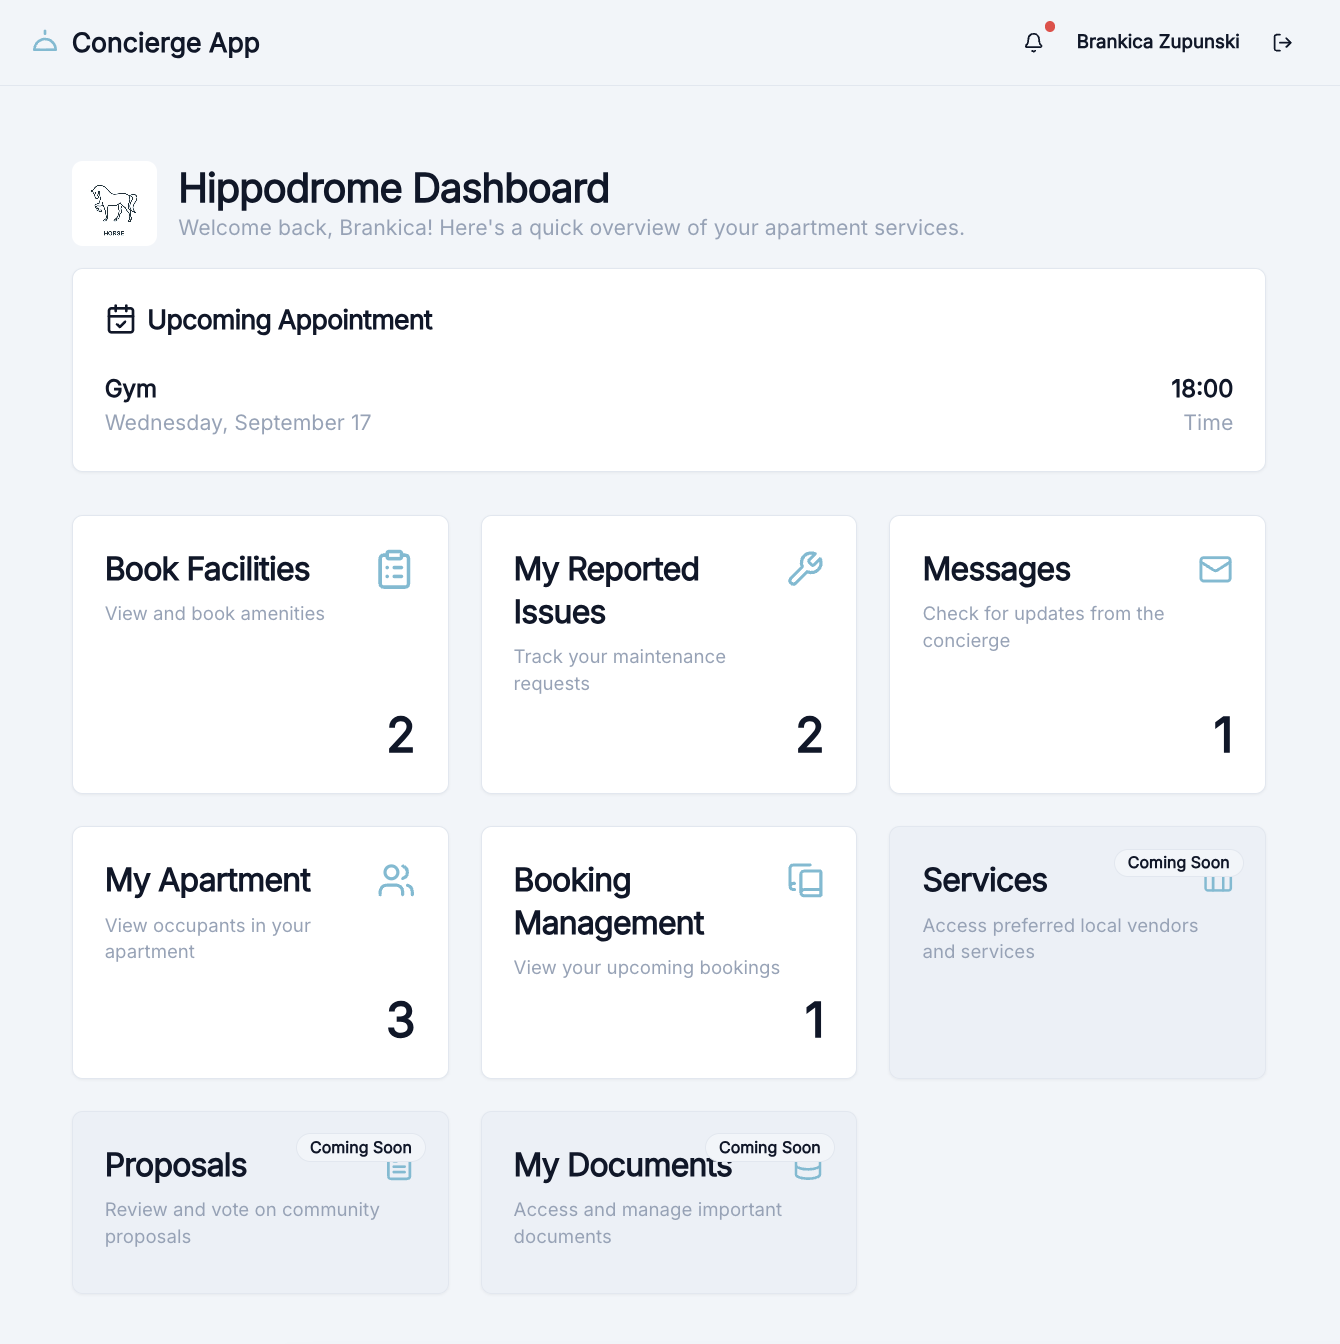The width and height of the screenshot is (1340, 1344).
Task: Click the Messages card to check updates
Action: point(1077,654)
